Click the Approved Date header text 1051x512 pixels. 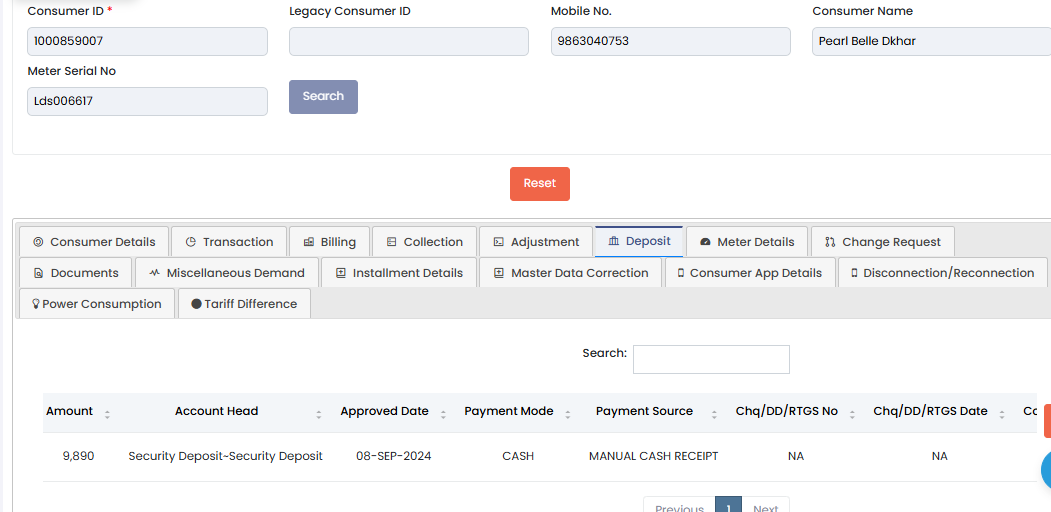point(385,411)
